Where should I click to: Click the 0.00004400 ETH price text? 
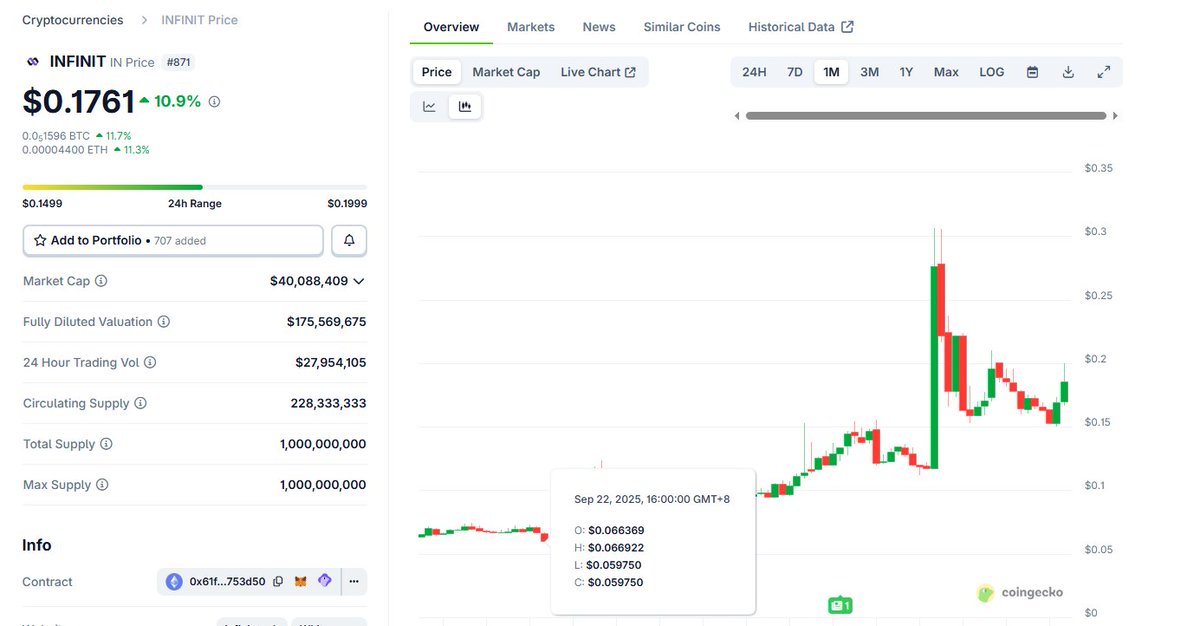point(65,149)
